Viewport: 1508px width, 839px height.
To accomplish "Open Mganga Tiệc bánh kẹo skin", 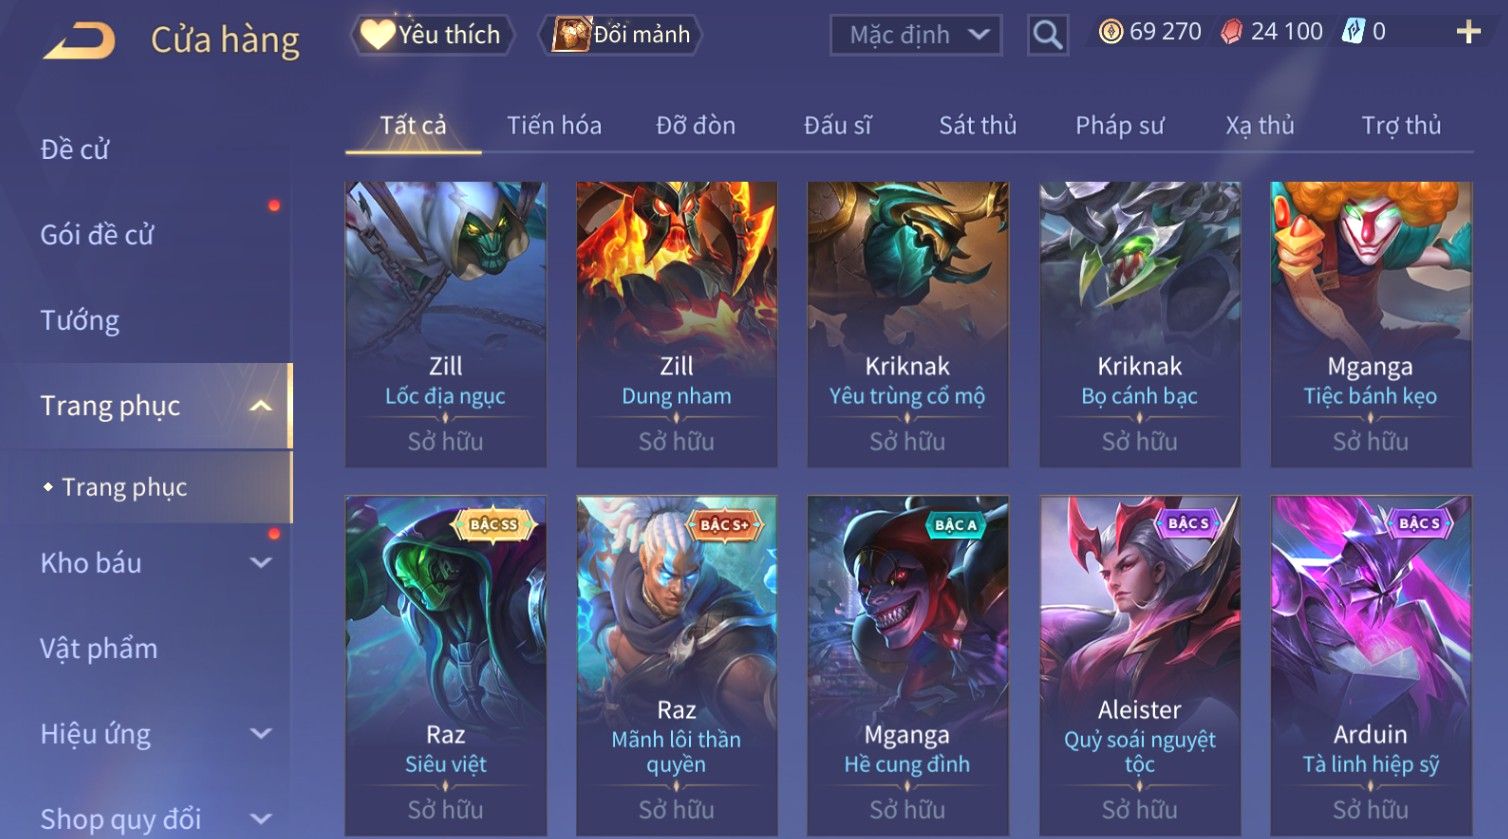I will click(x=1370, y=324).
